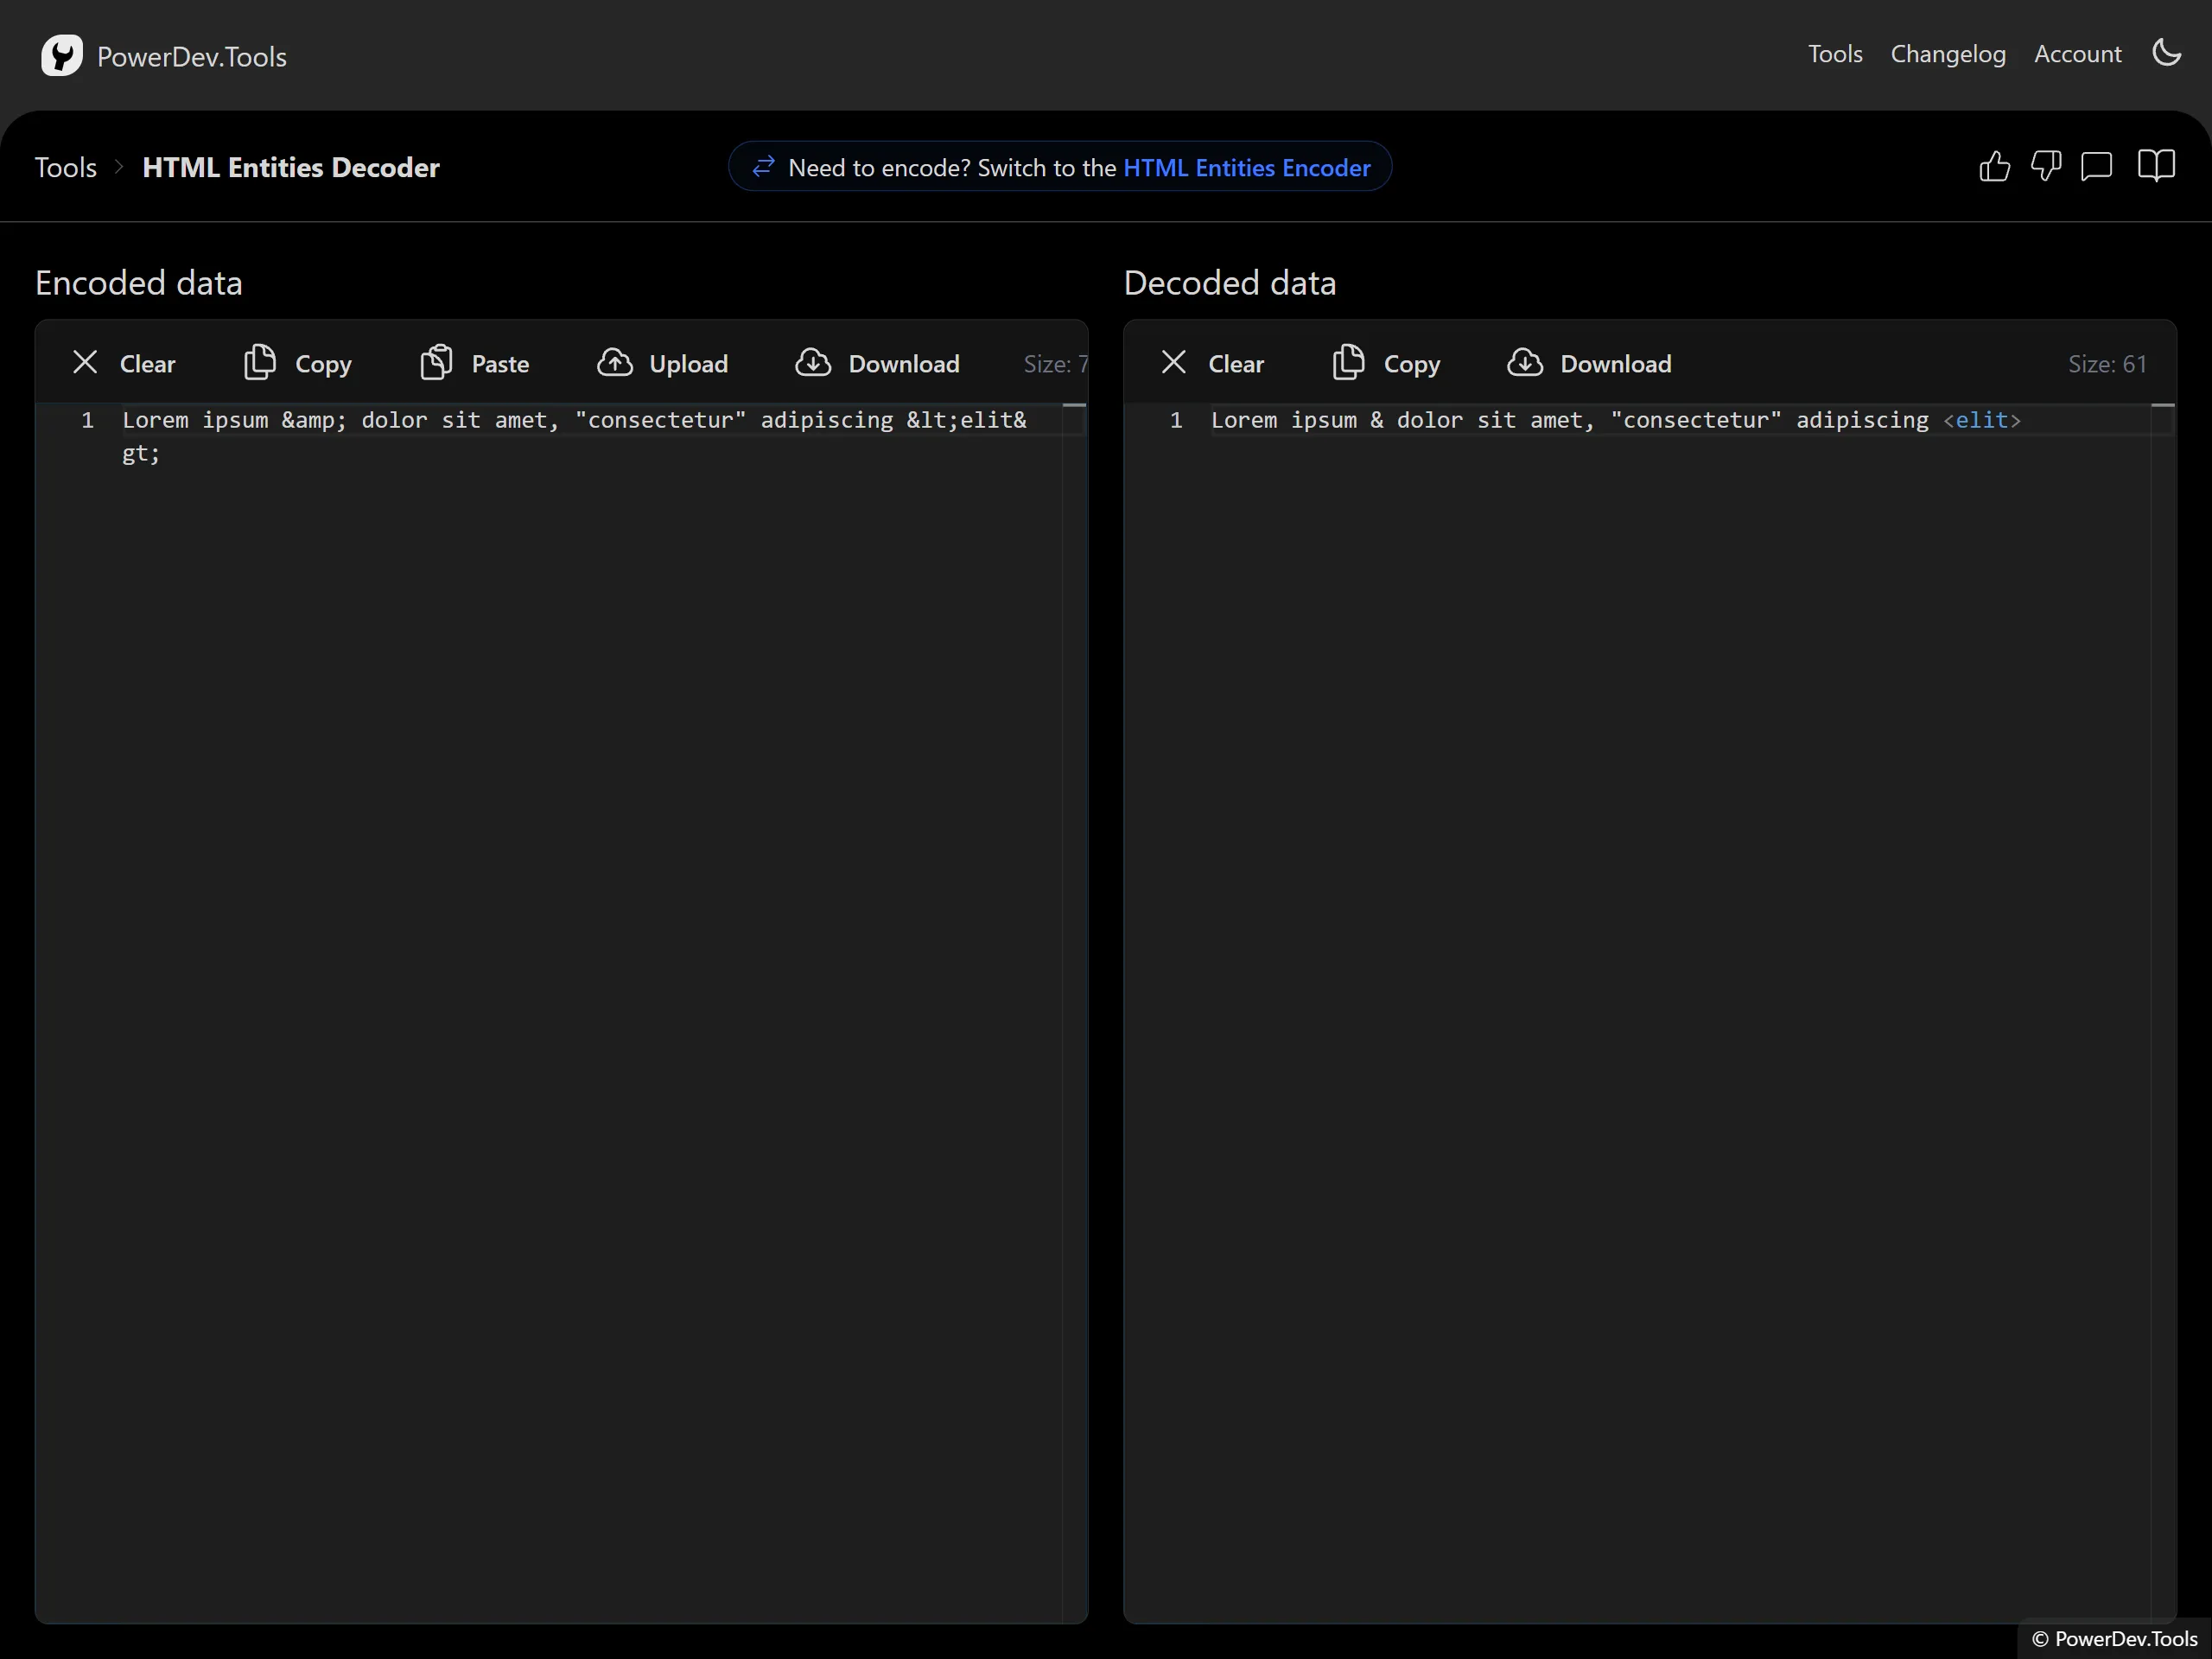
Task: Open the Account menu
Action: point(2077,54)
